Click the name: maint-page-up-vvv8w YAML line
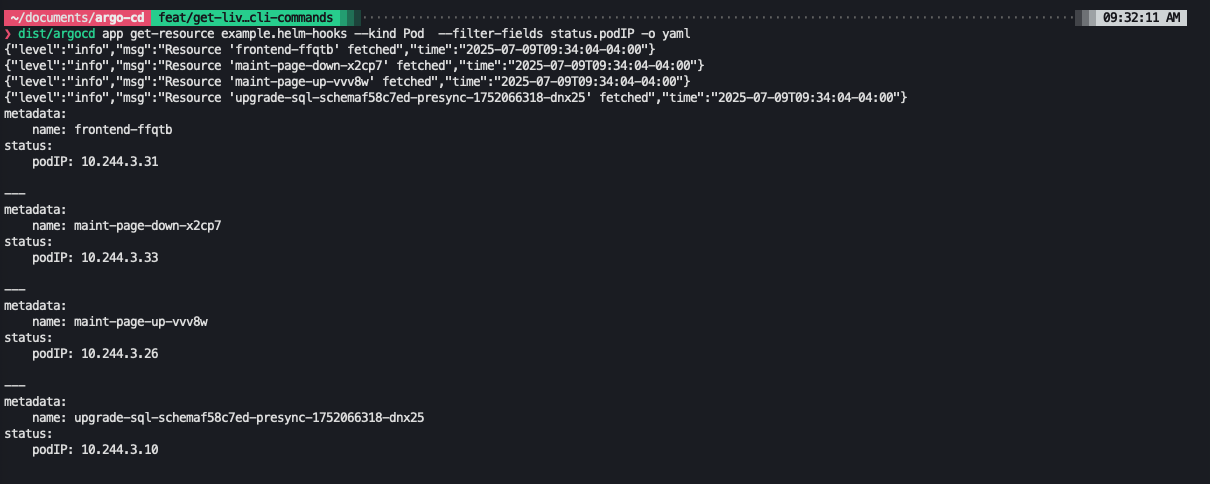 (x=119, y=321)
